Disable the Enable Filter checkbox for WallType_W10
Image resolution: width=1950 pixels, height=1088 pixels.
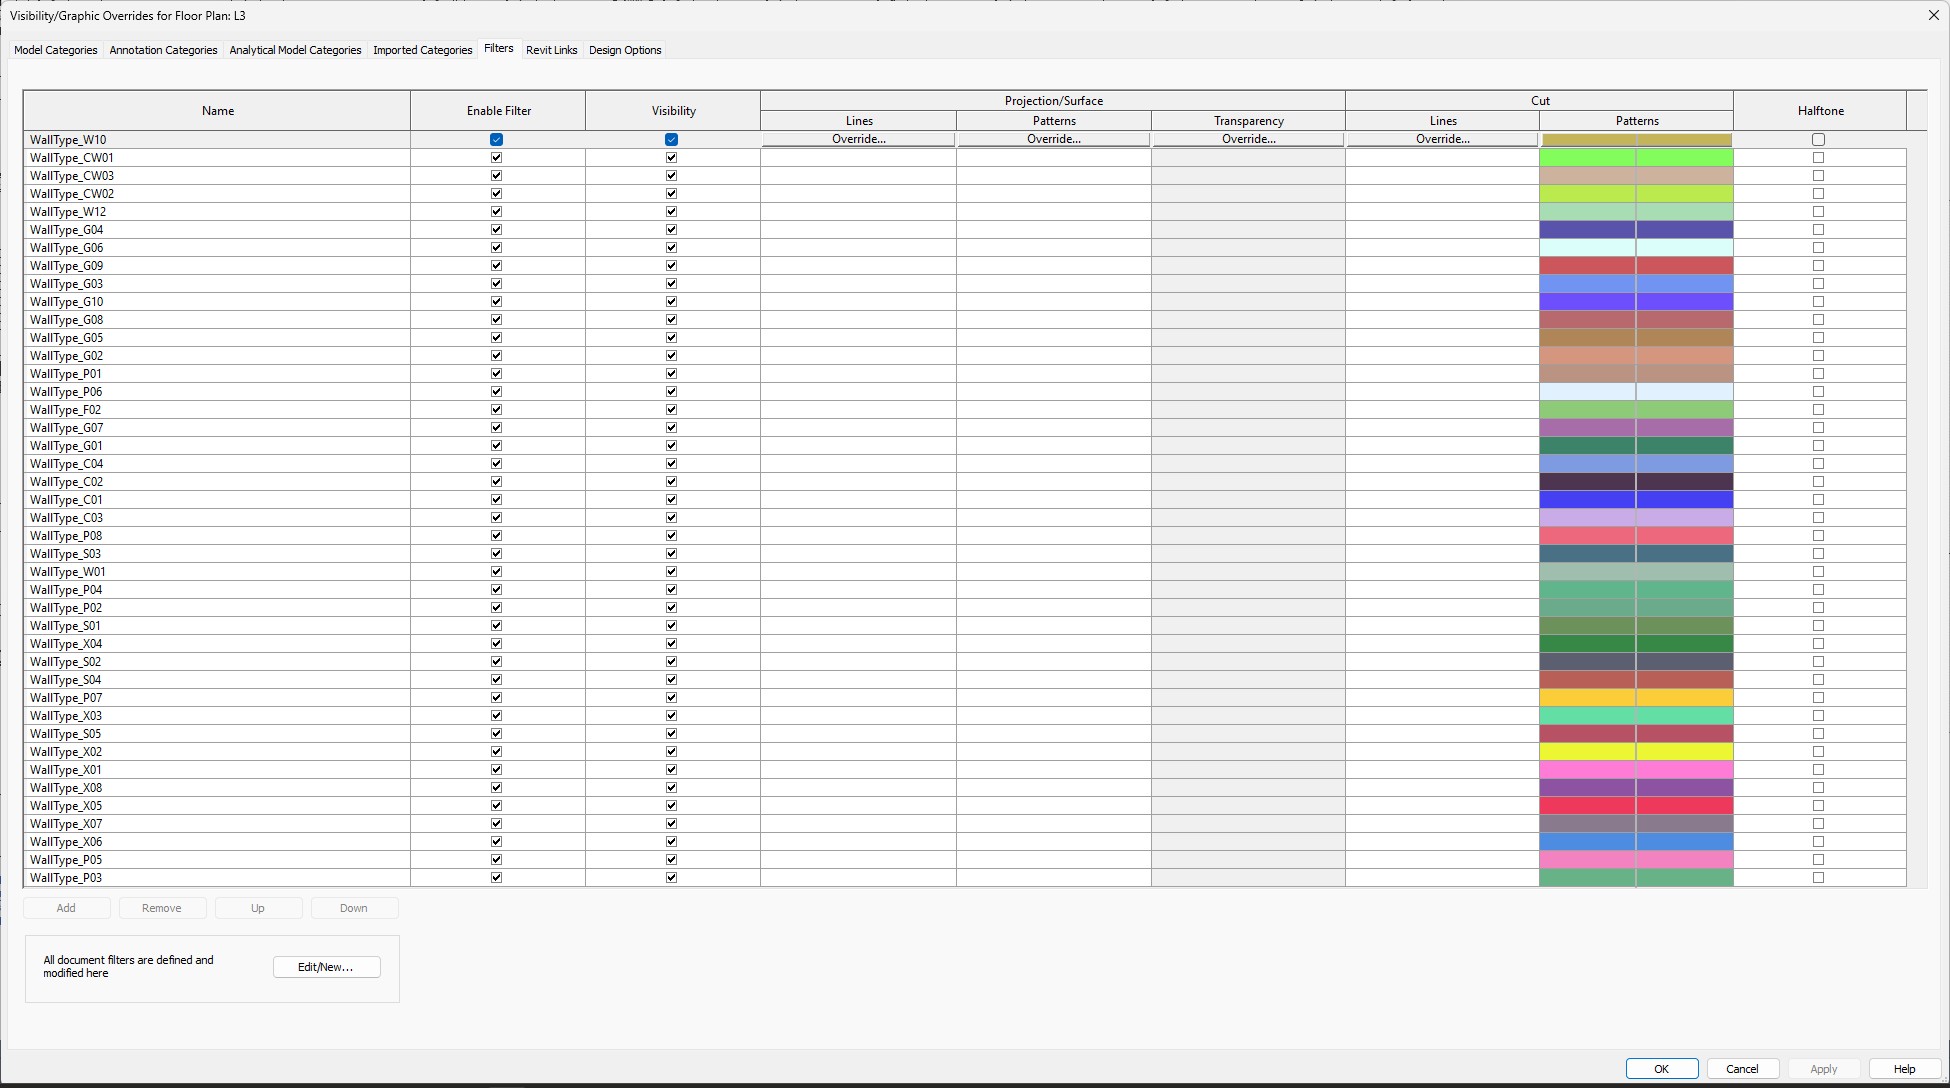tap(496, 140)
